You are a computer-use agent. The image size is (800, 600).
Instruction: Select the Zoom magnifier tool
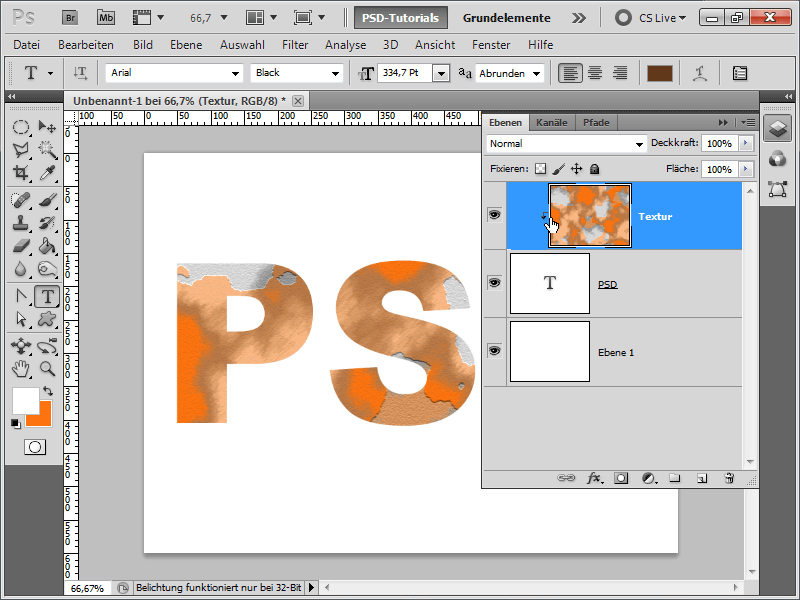click(47, 369)
